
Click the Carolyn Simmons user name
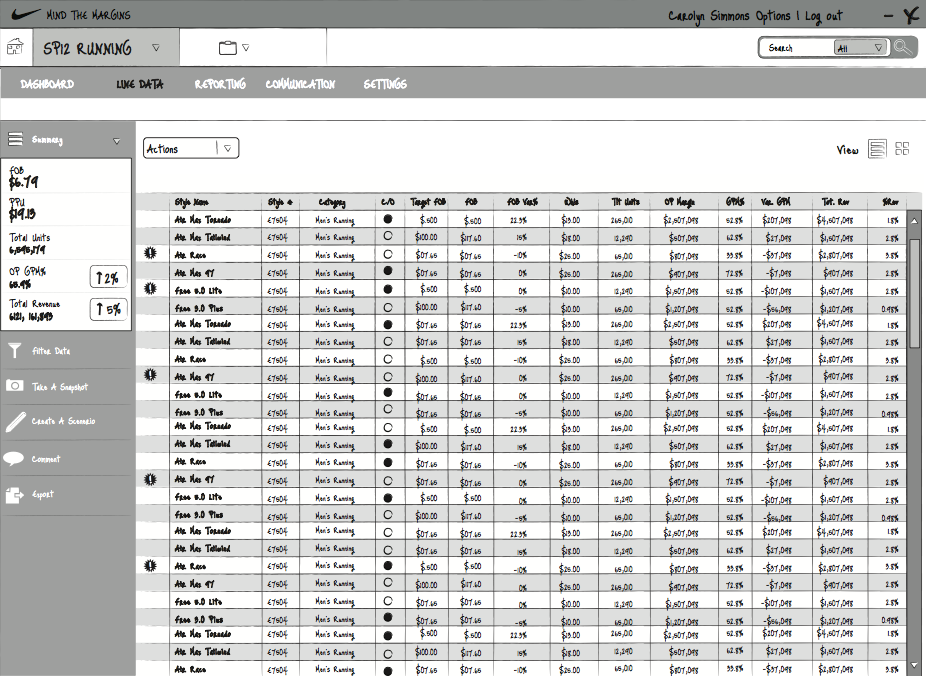(709, 16)
